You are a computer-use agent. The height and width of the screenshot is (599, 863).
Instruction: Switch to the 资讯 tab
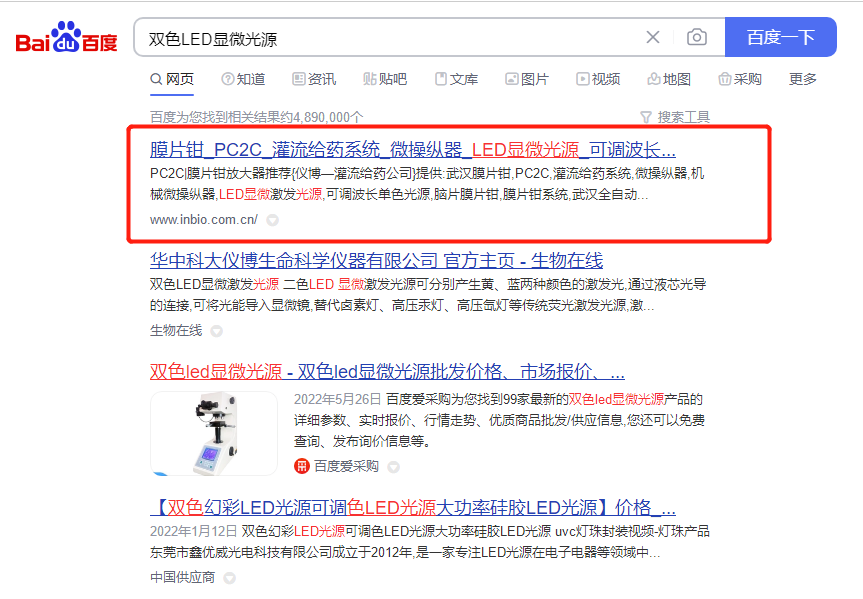pyautogui.click(x=314, y=79)
